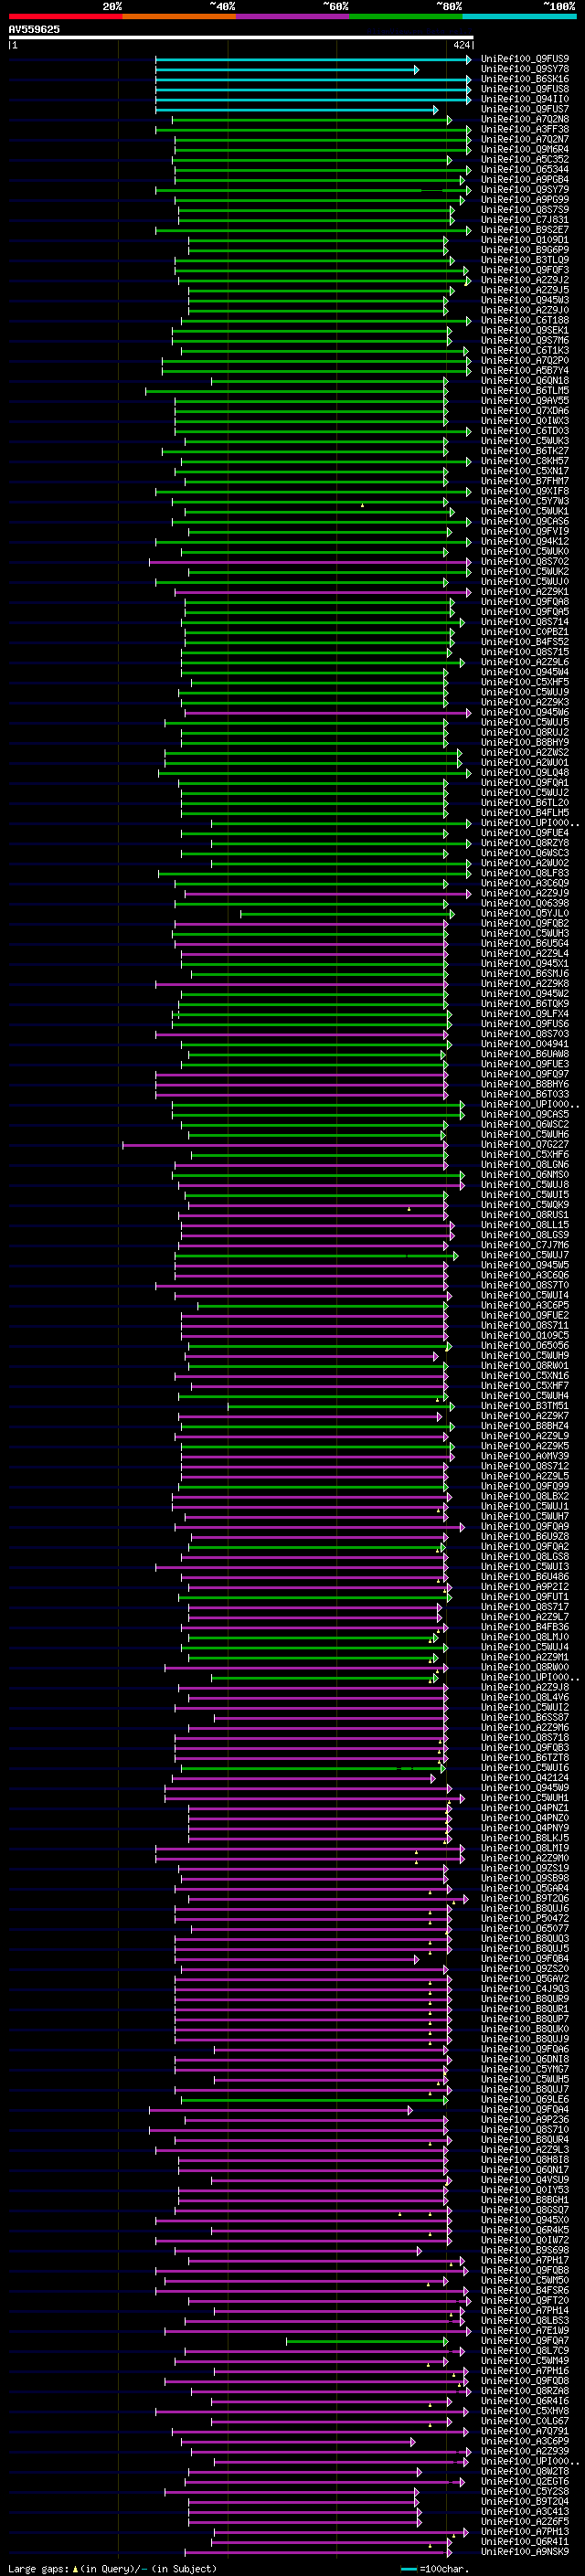This screenshot has width=585, height=2576.
Task: Select label UniRef100_B9S2E7
Action: click(x=525, y=230)
